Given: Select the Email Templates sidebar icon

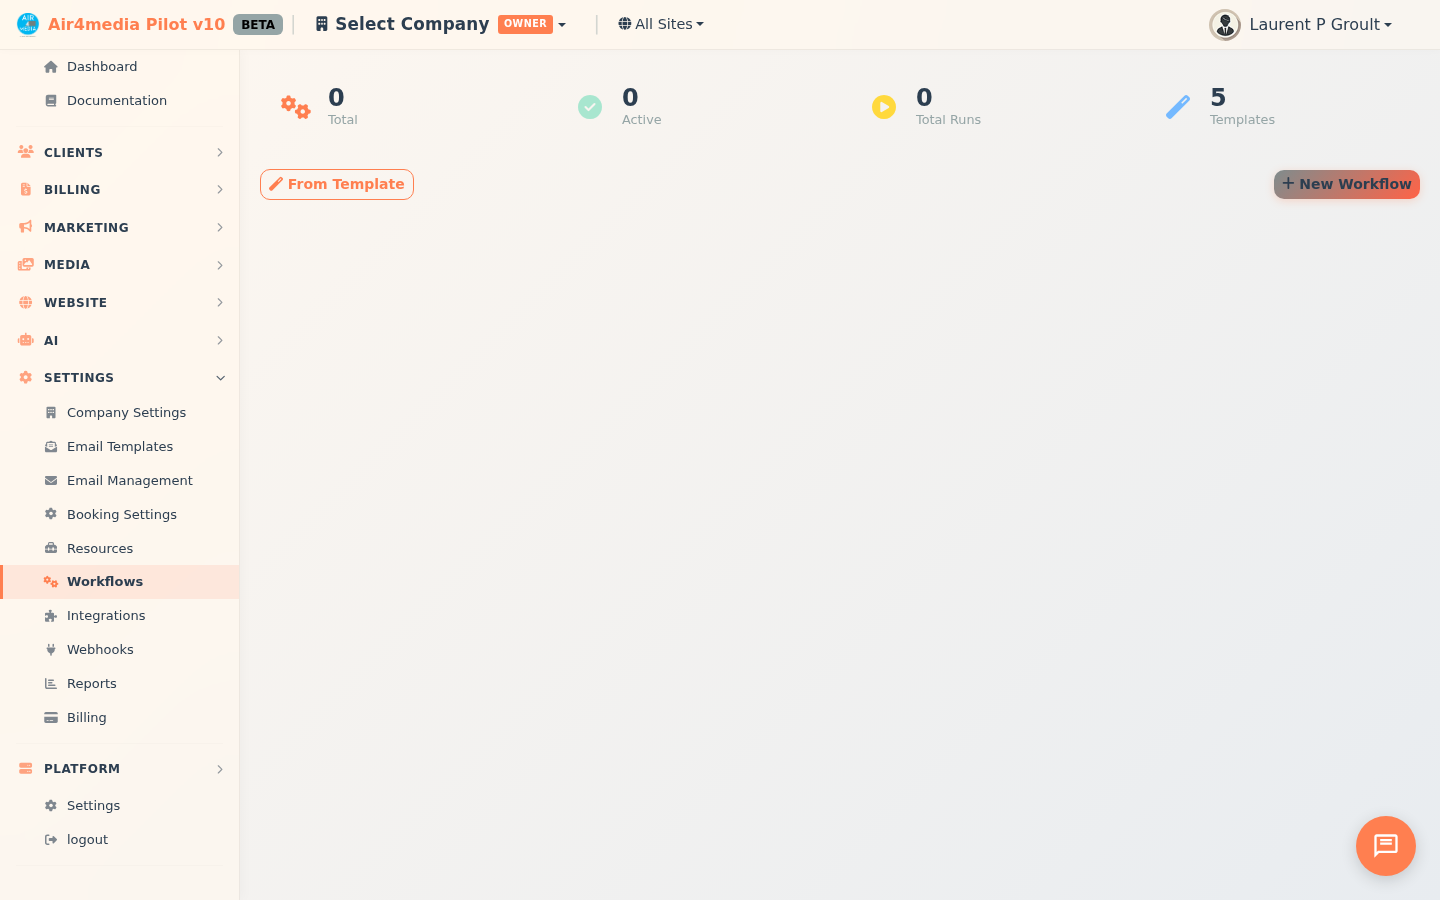Looking at the screenshot, I should 50,446.
